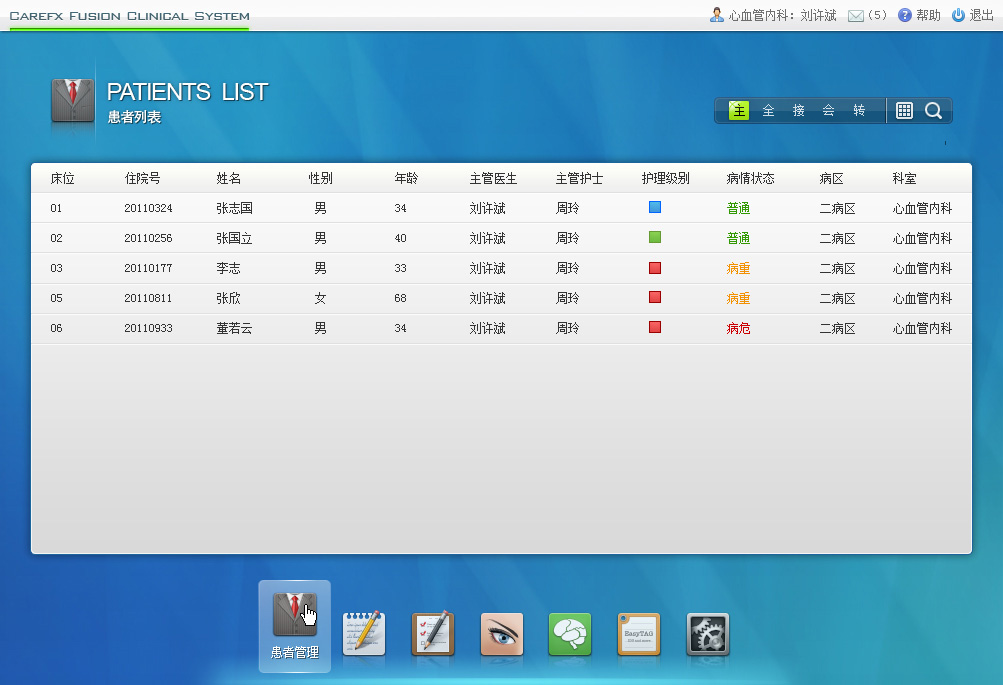This screenshot has height=685, width=1003.
Task: Click the green nursing level square for 张国立
Action: tap(654, 237)
